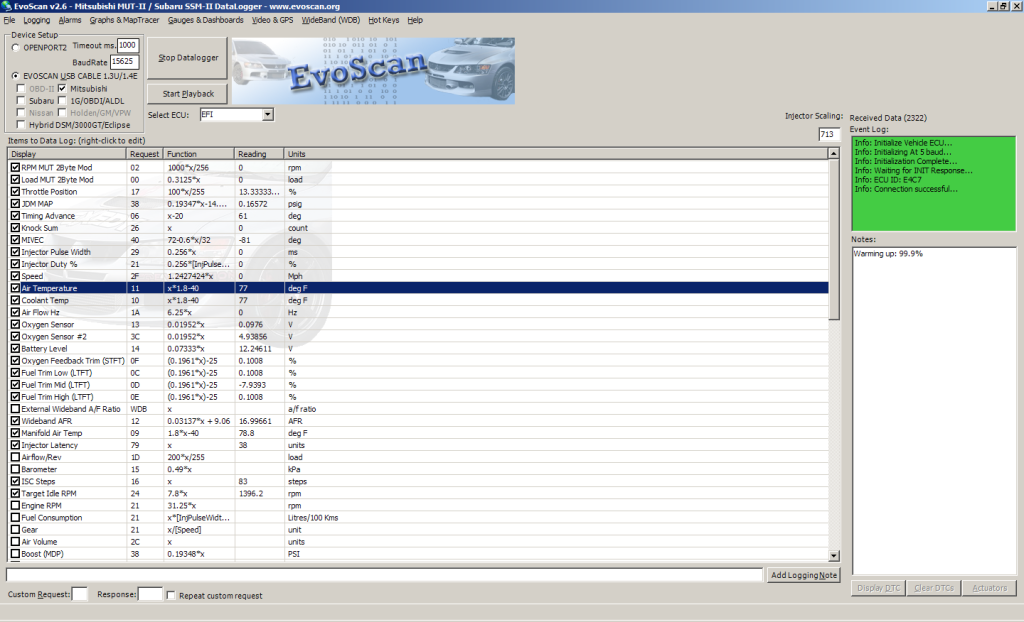
Task: Uncheck Throttle Position logging item
Action: coord(15,191)
